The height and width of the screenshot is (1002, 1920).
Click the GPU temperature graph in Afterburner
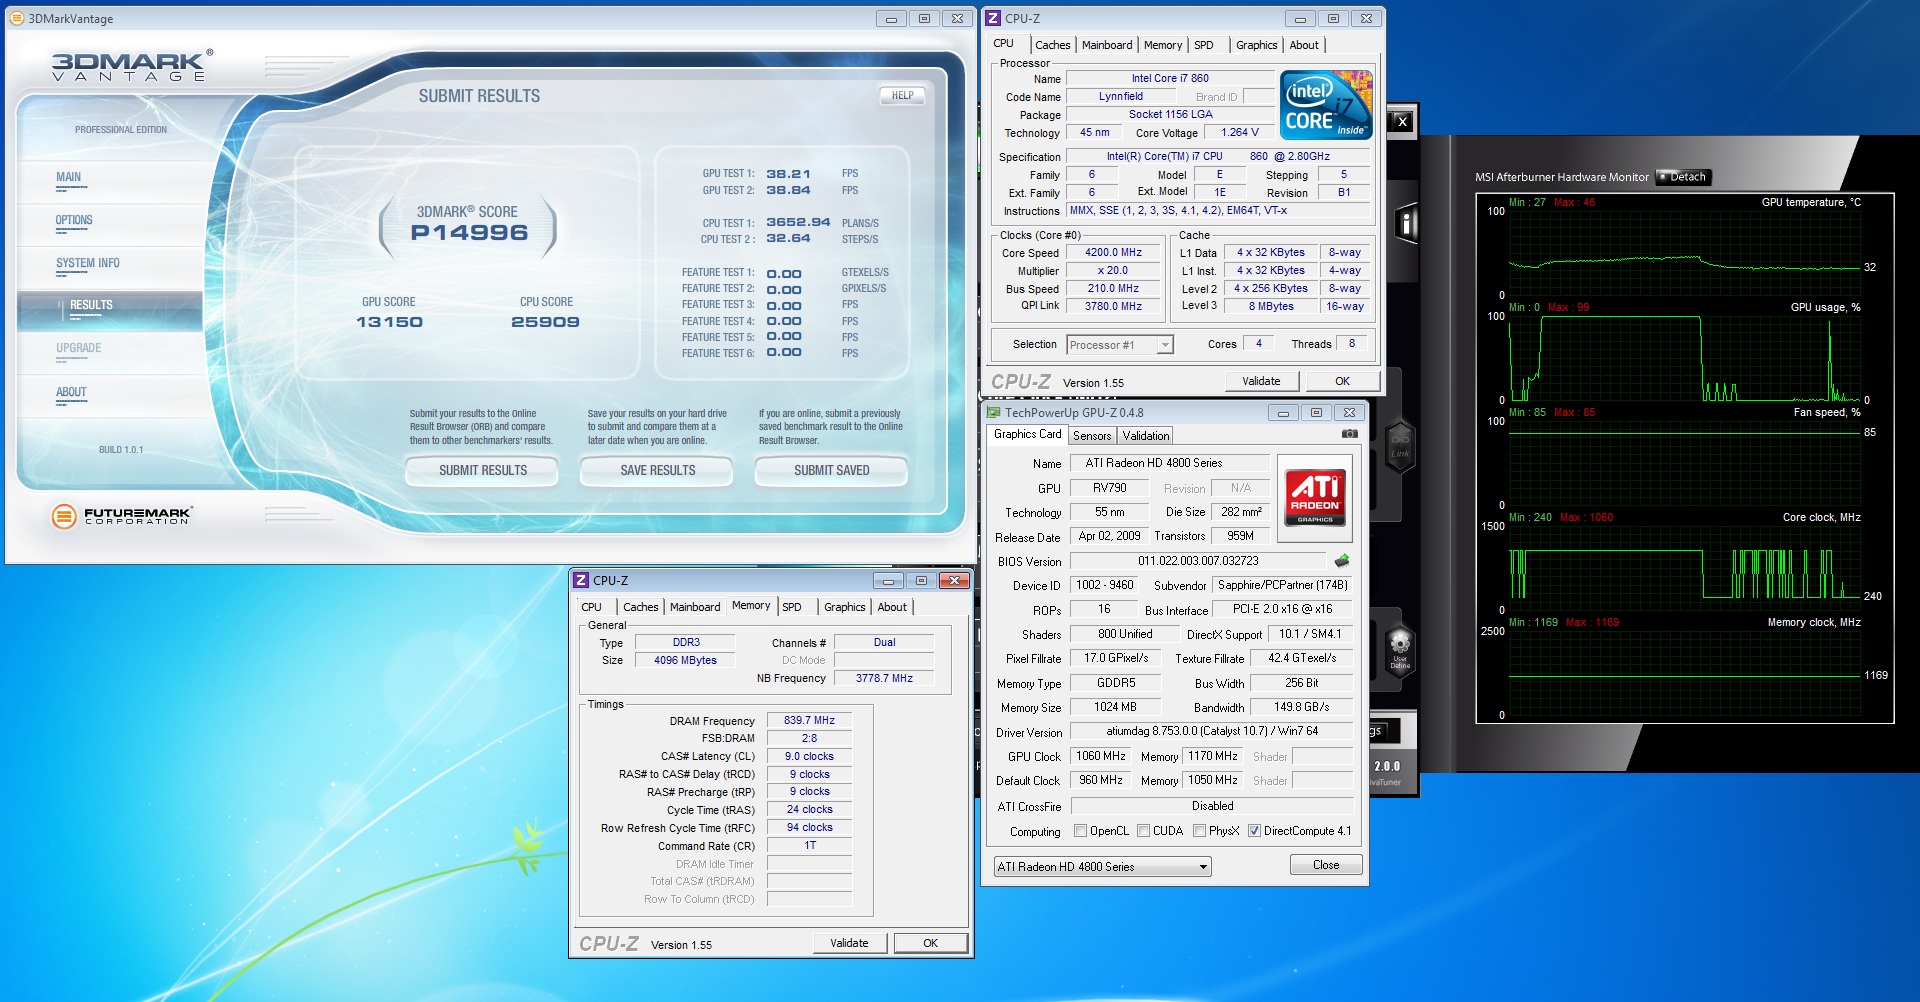coord(1684,253)
